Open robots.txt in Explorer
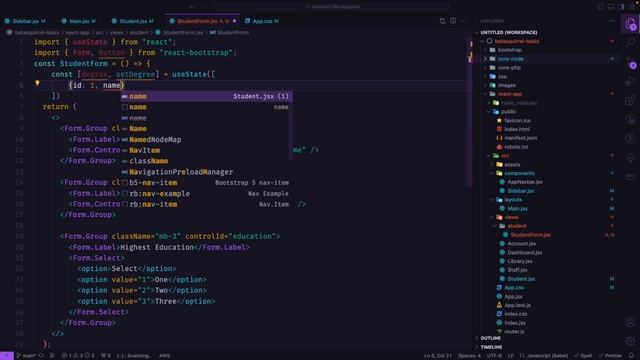The width and height of the screenshot is (640, 360). click(516, 147)
